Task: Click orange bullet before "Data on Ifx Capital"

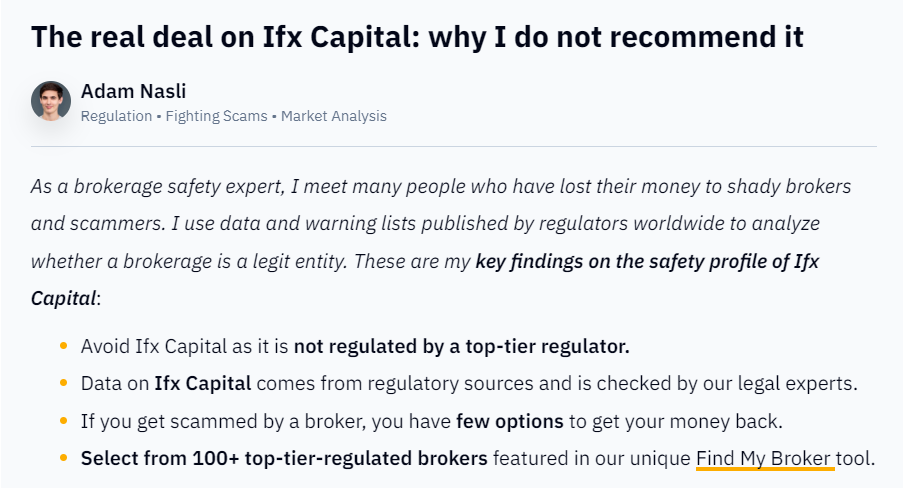Action: 63,384
